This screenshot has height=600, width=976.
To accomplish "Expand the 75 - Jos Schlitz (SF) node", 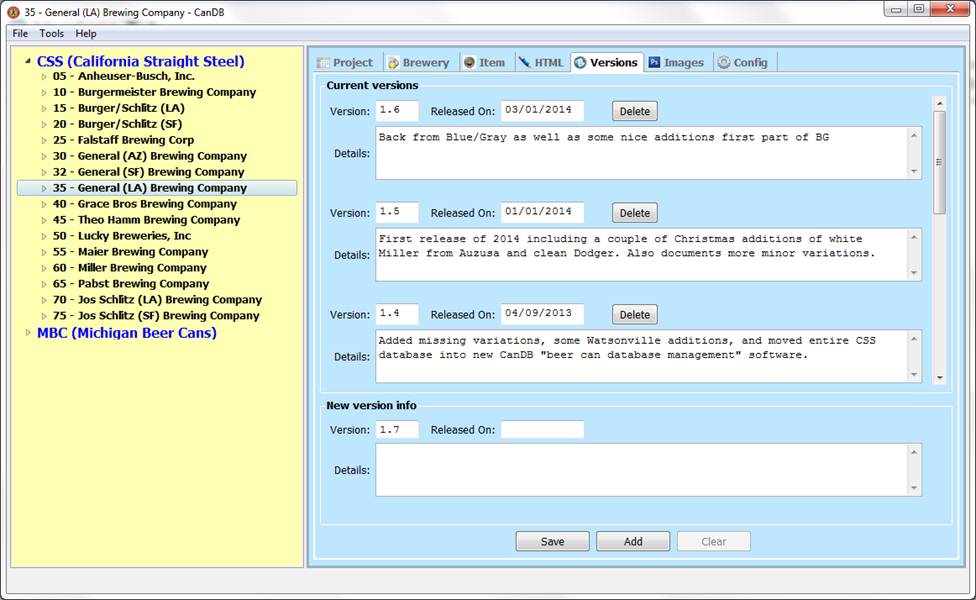I will click(x=44, y=316).
